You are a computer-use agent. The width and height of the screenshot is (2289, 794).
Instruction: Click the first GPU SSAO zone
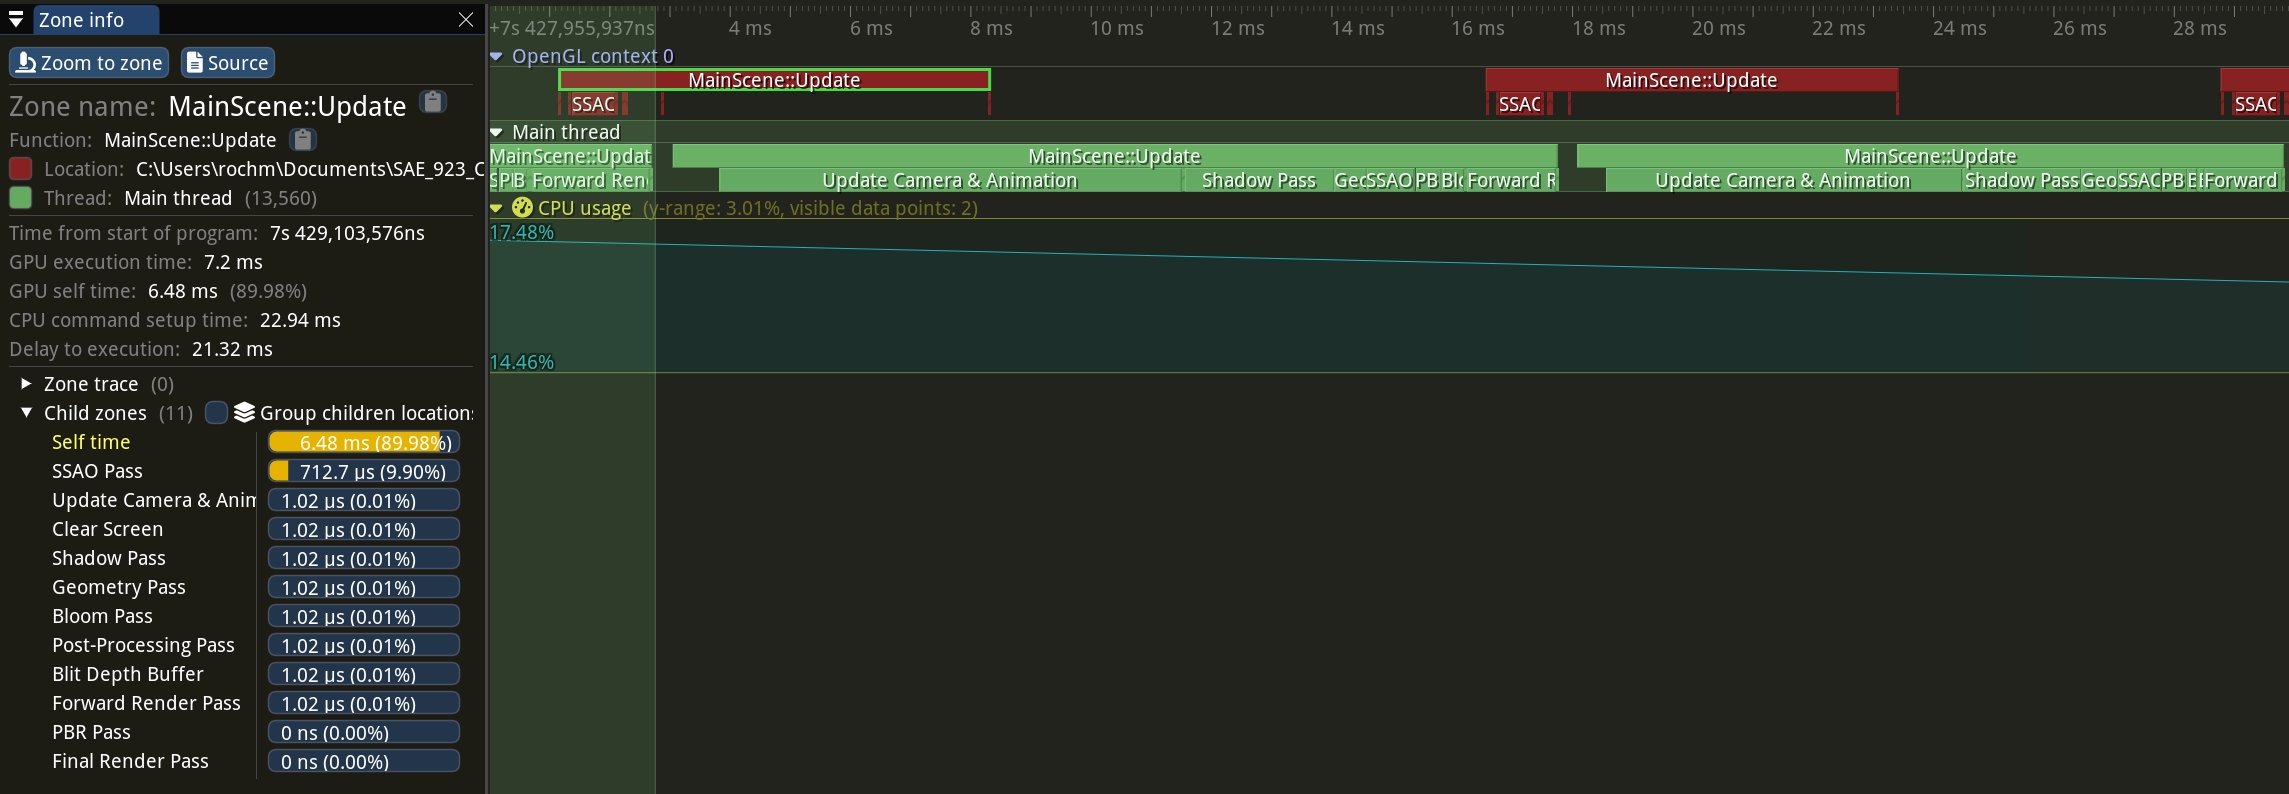pos(593,104)
